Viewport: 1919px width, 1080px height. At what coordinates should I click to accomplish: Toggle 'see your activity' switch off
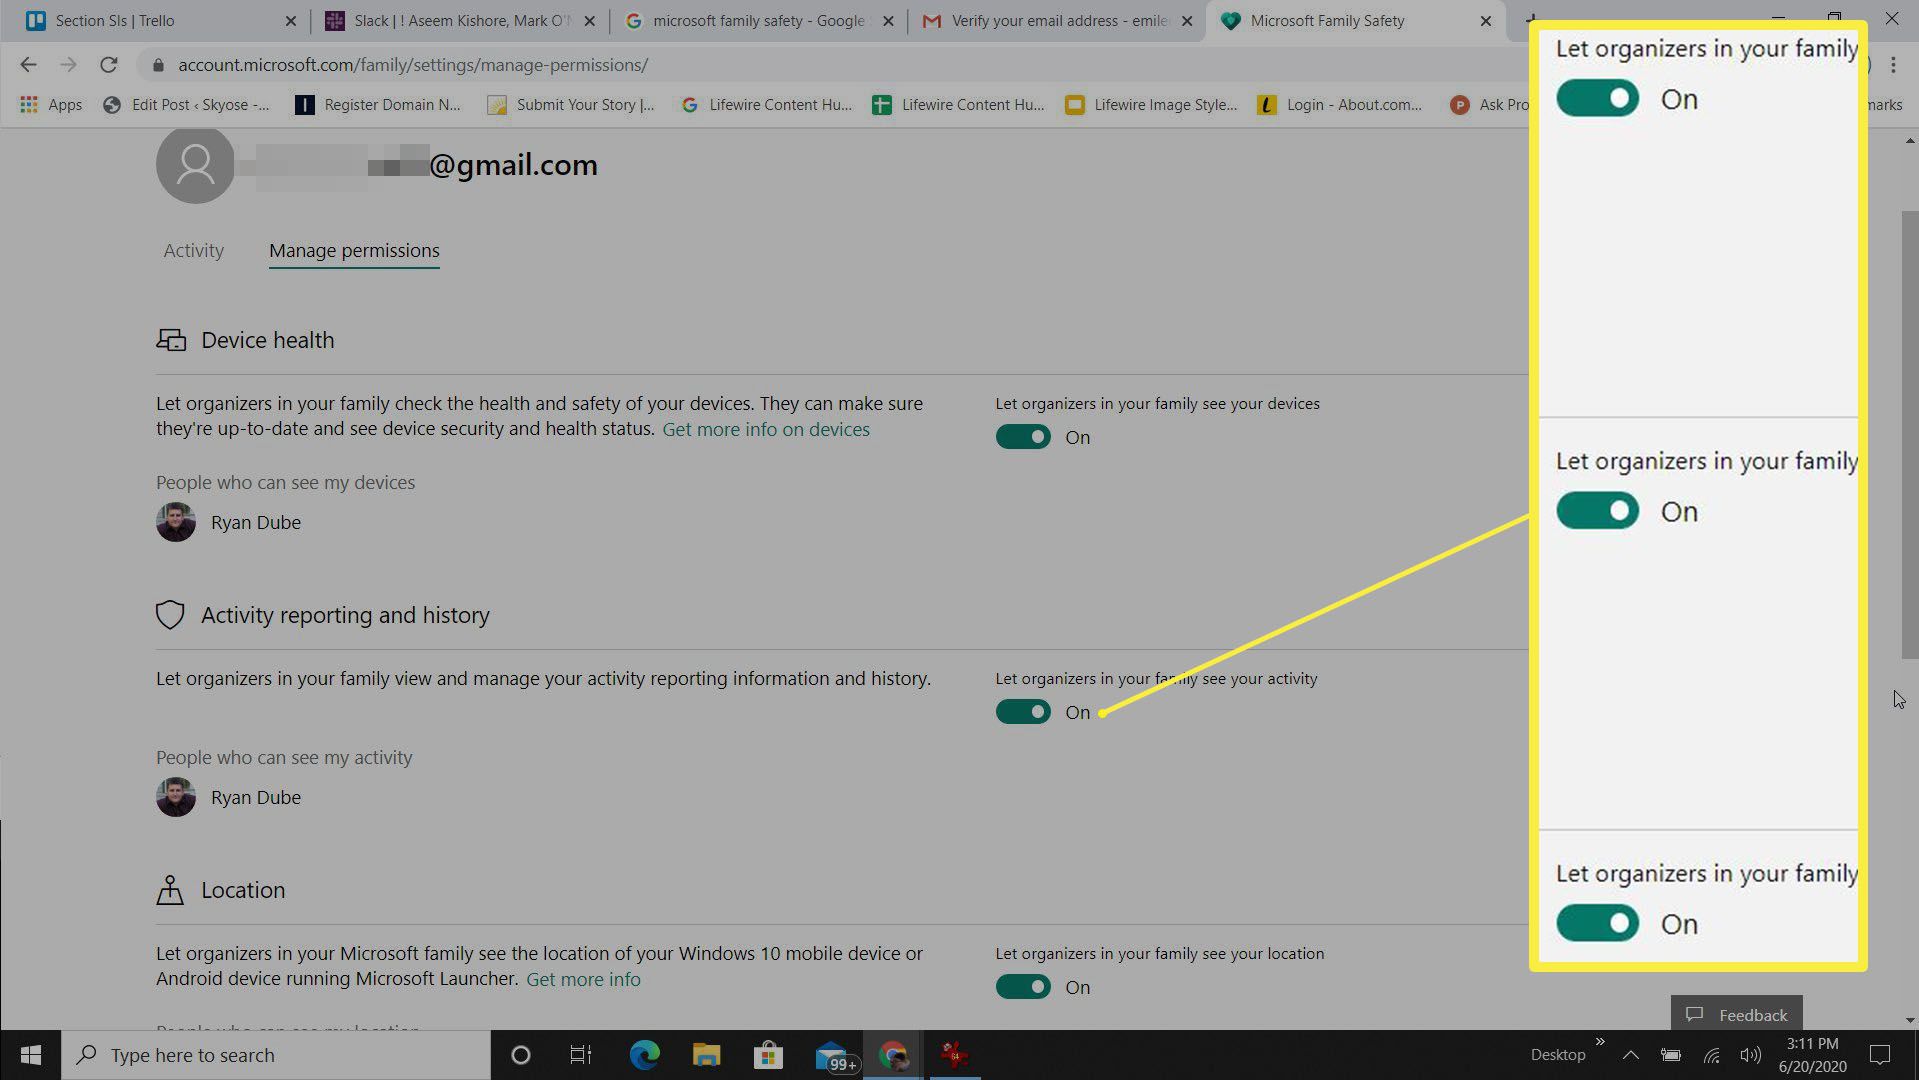pos(1023,712)
